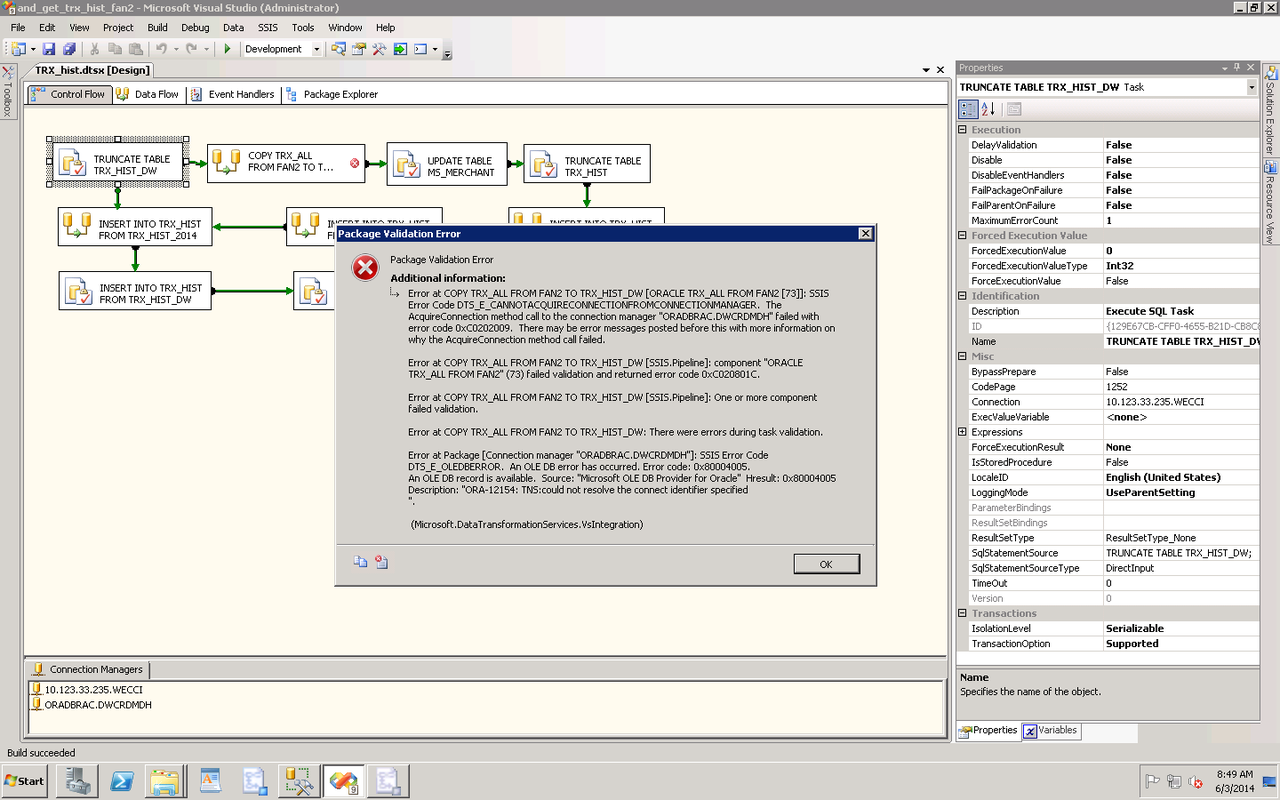
Task: Click the Start Page toolbar icon
Action: [x=400, y=49]
